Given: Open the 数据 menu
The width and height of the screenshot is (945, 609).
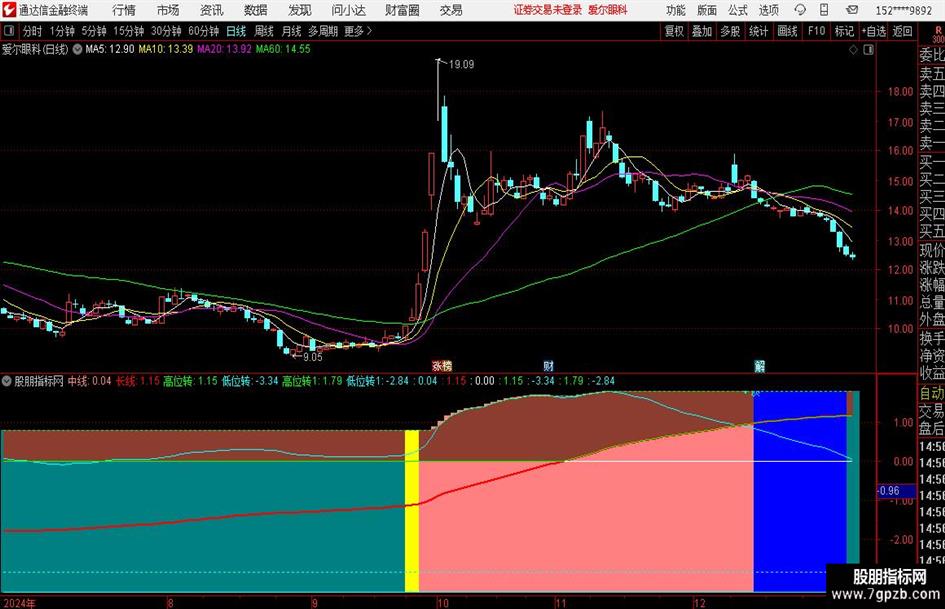Looking at the screenshot, I should point(256,10).
